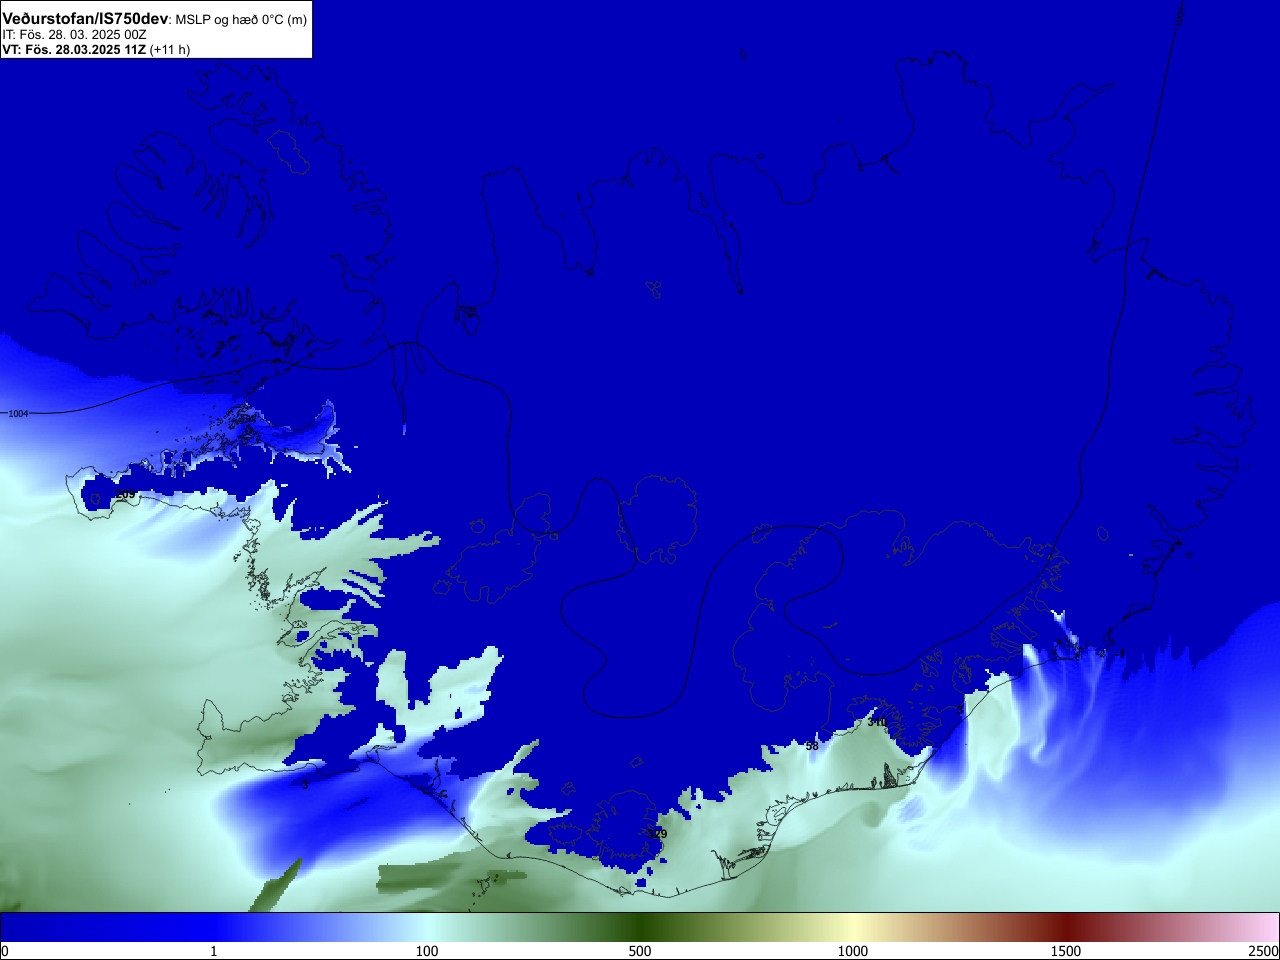Click the '1004' isobar pressure label

point(18,413)
